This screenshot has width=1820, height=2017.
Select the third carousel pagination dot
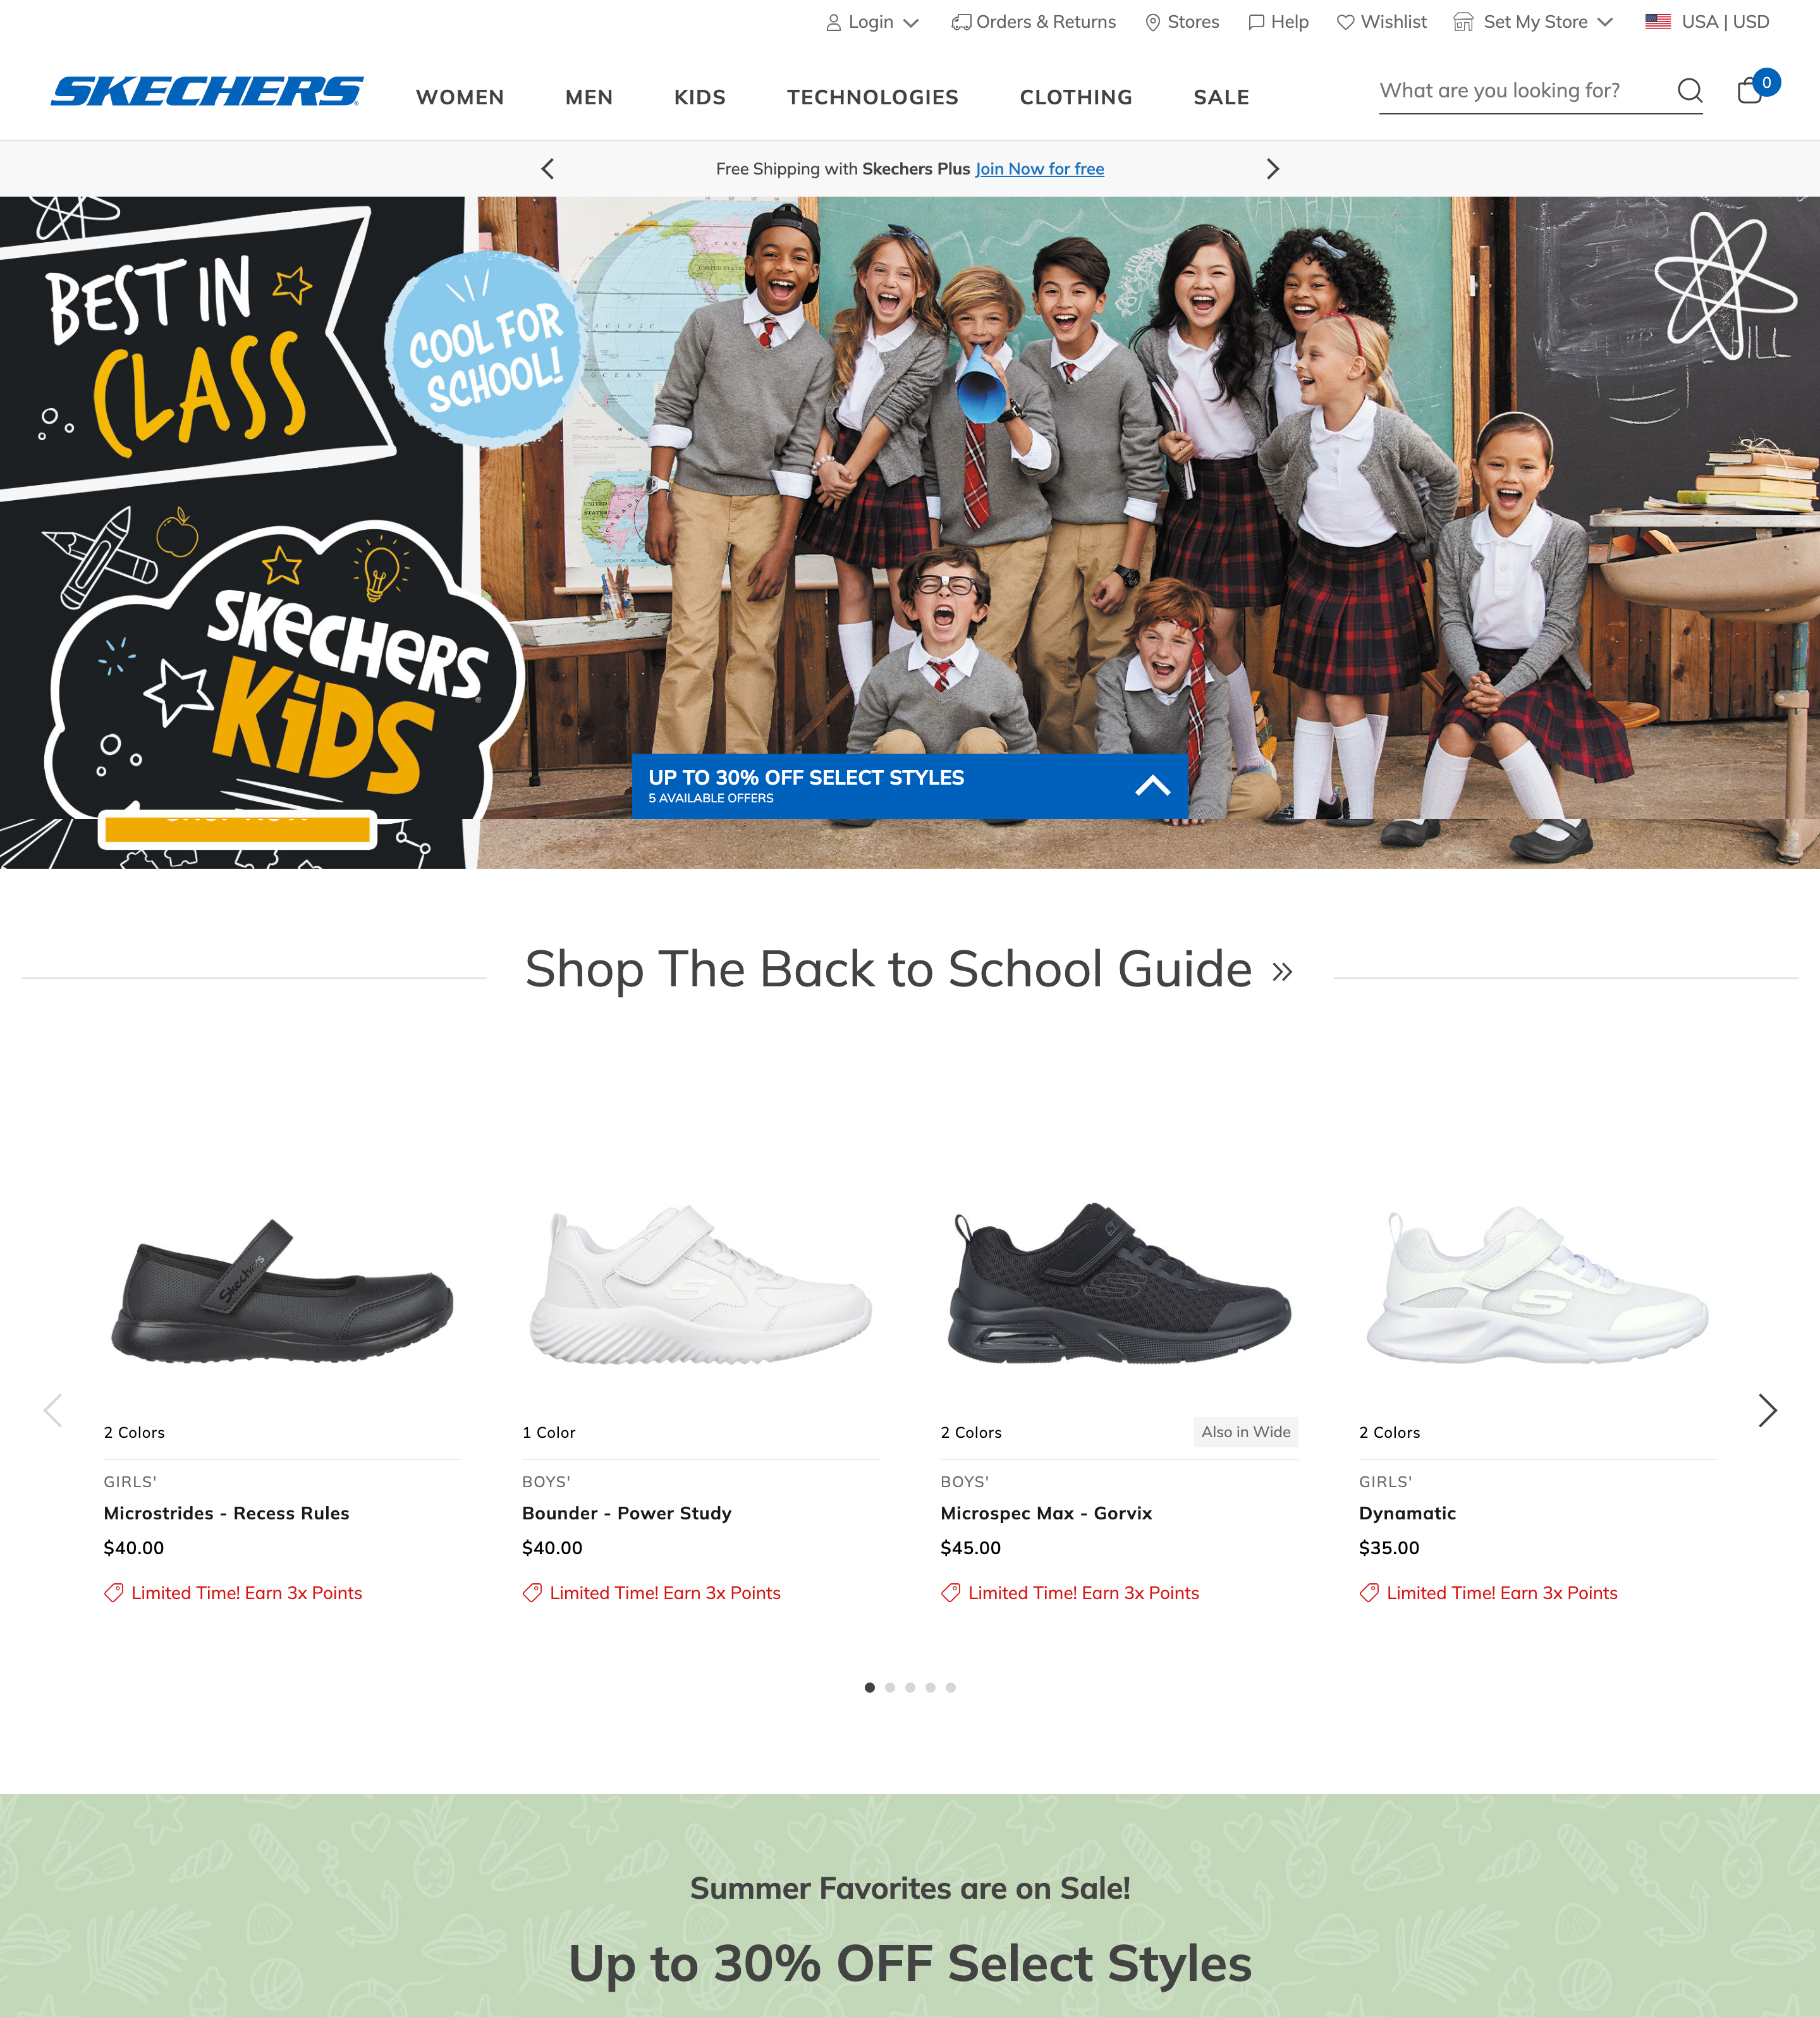coord(910,1687)
